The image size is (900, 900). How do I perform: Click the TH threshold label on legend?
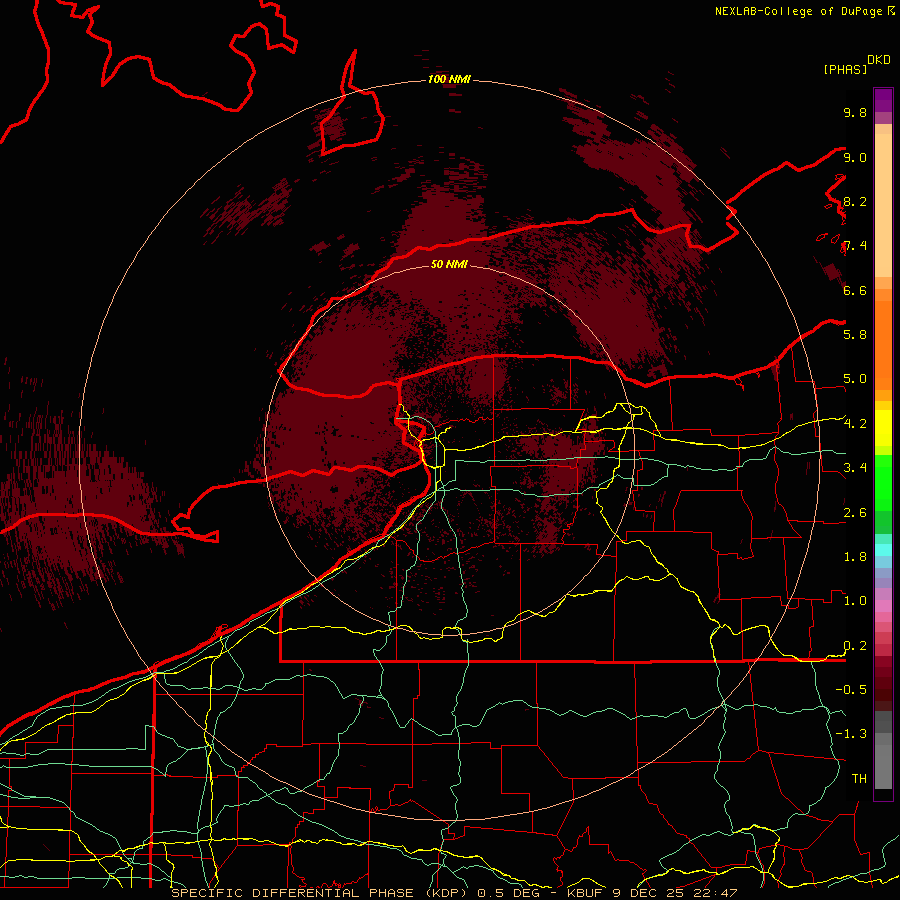pyautogui.click(x=859, y=778)
